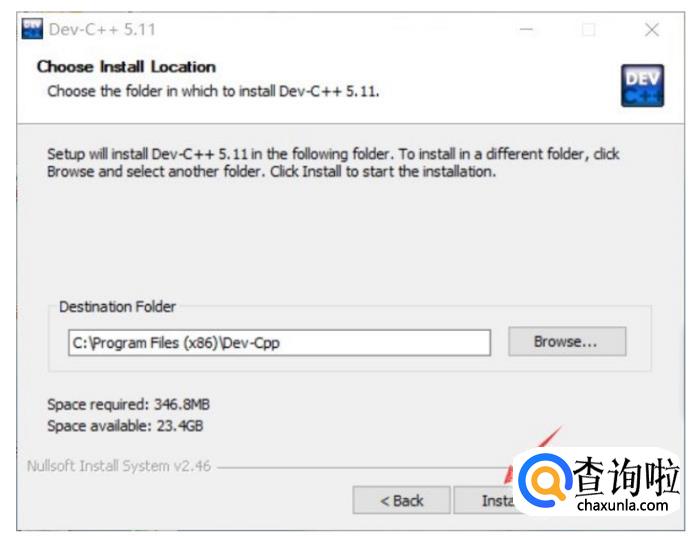Click the Space required 346.8MB text
The height and width of the screenshot is (536, 692).
click(128, 404)
